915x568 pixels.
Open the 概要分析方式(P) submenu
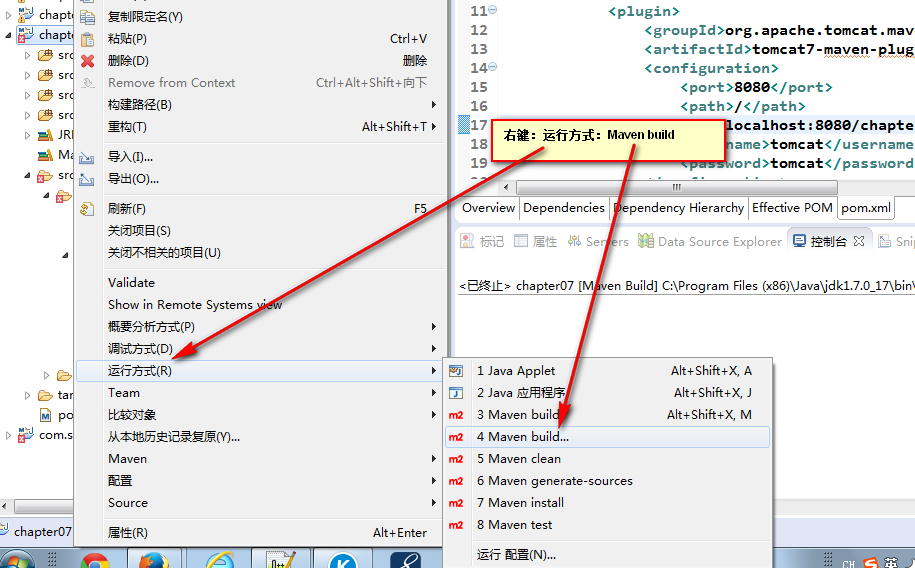[260, 327]
